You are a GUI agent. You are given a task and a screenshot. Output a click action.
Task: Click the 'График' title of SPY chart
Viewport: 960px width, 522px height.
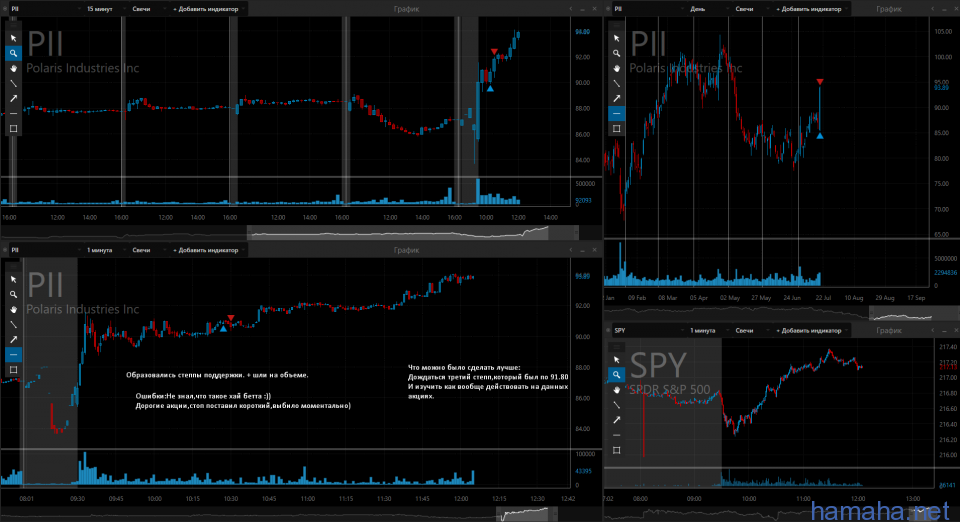click(x=888, y=330)
